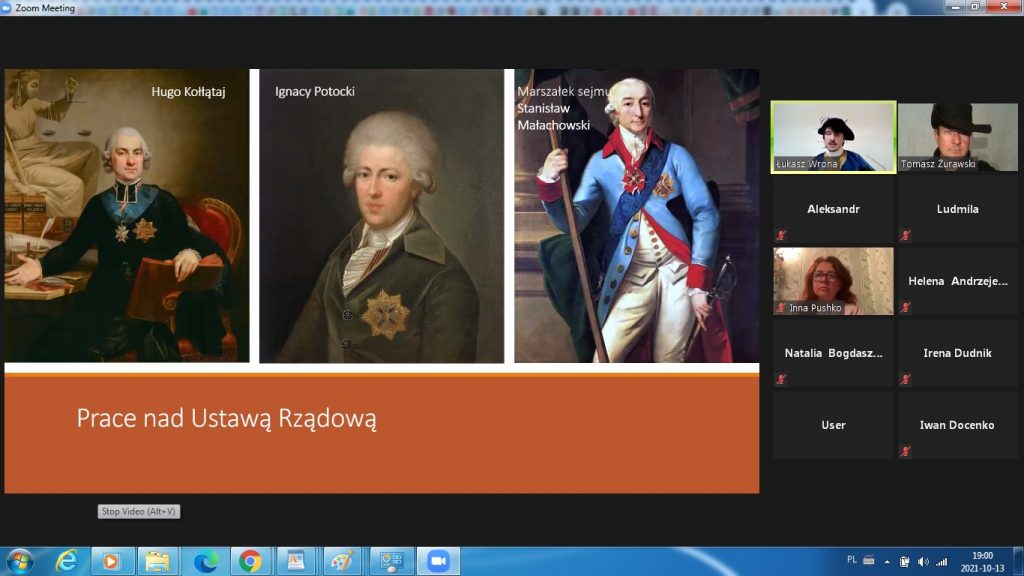Click the muted microphone icon on Aleksandr's tile

point(781,235)
